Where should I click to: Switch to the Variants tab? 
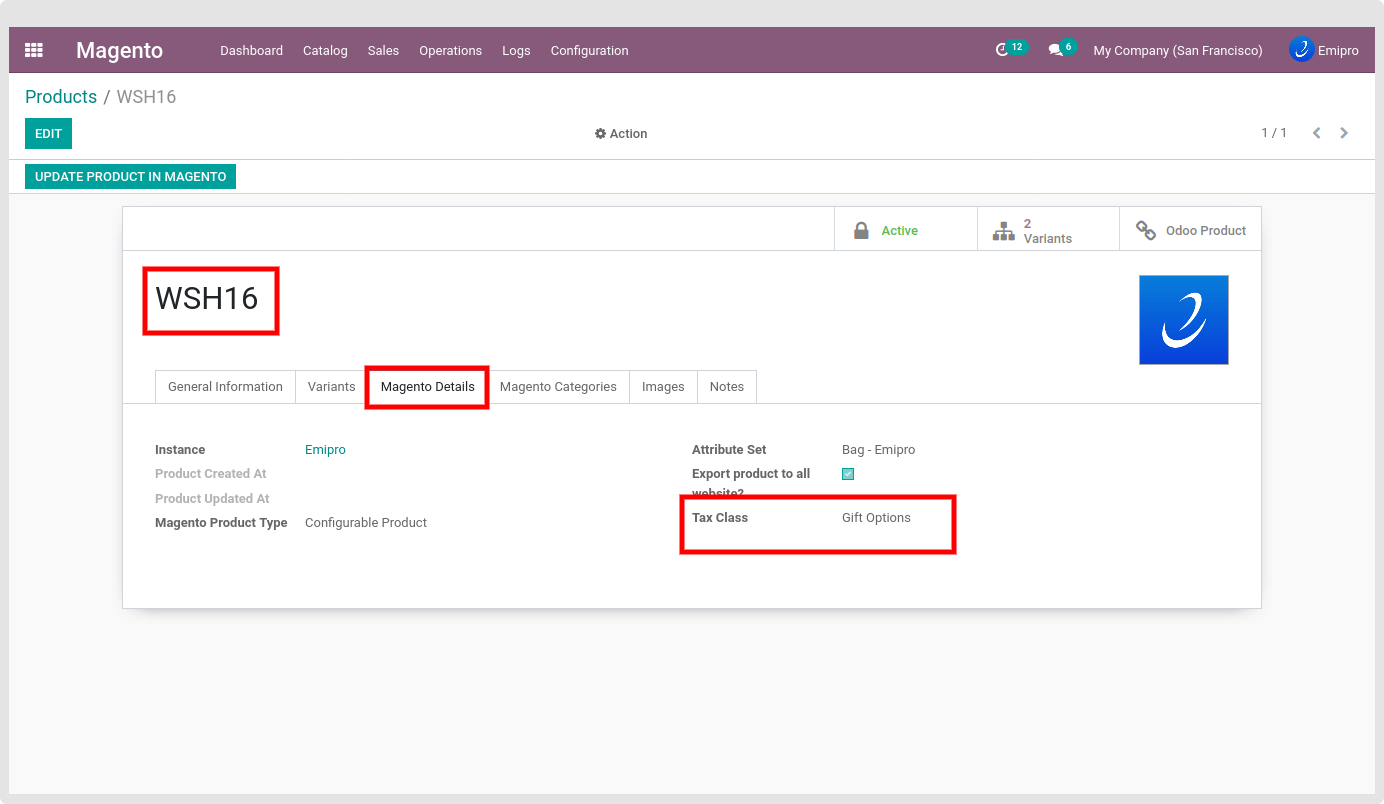coord(332,387)
